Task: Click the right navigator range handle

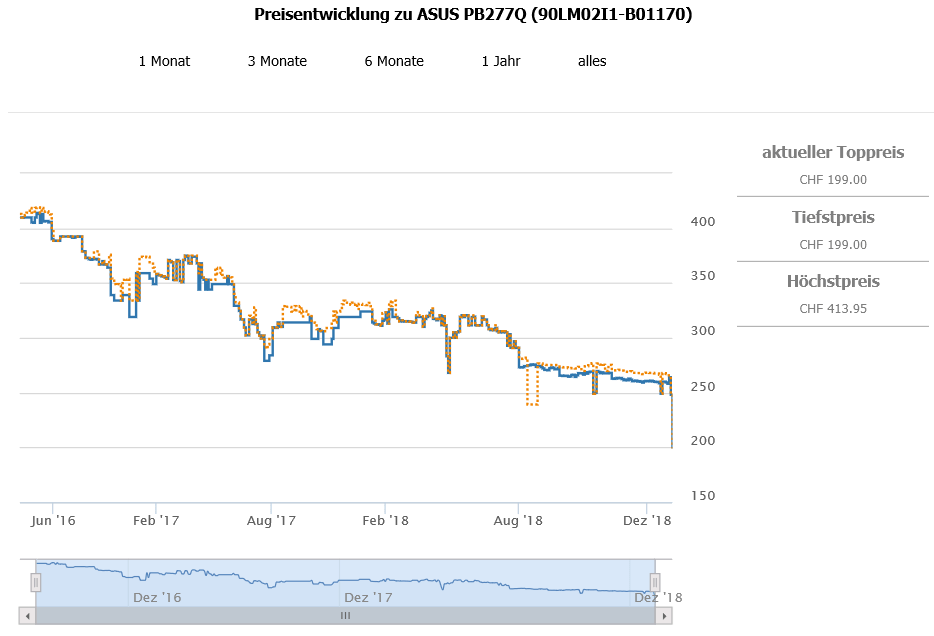Action: point(656,582)
